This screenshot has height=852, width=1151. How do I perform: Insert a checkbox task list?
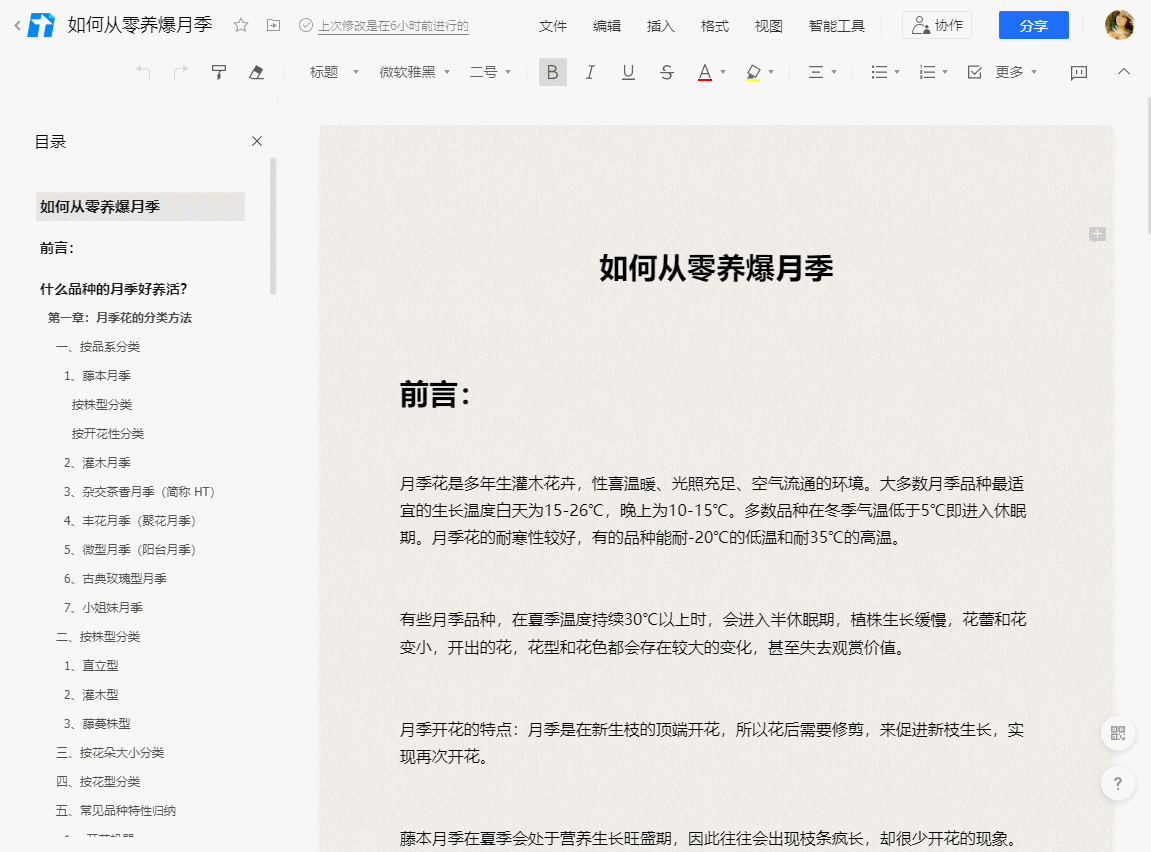tap(974, 72)
